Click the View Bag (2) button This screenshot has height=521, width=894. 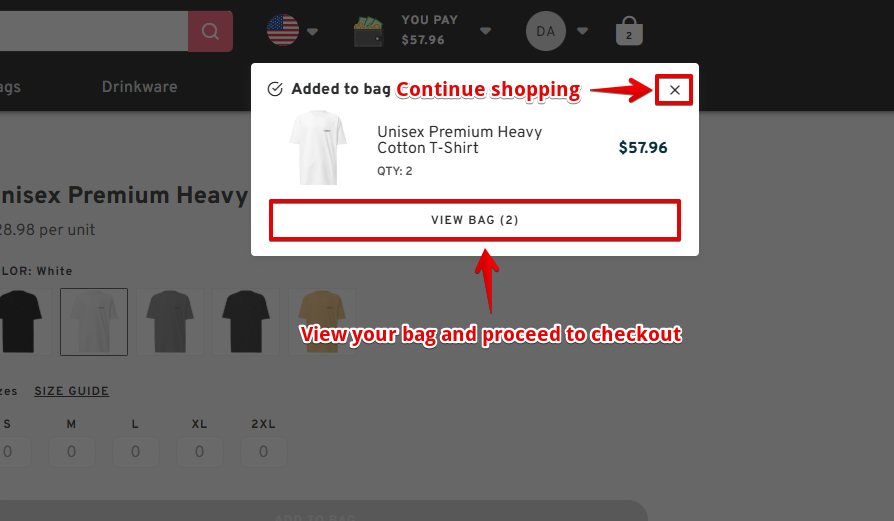coord(475,220)
